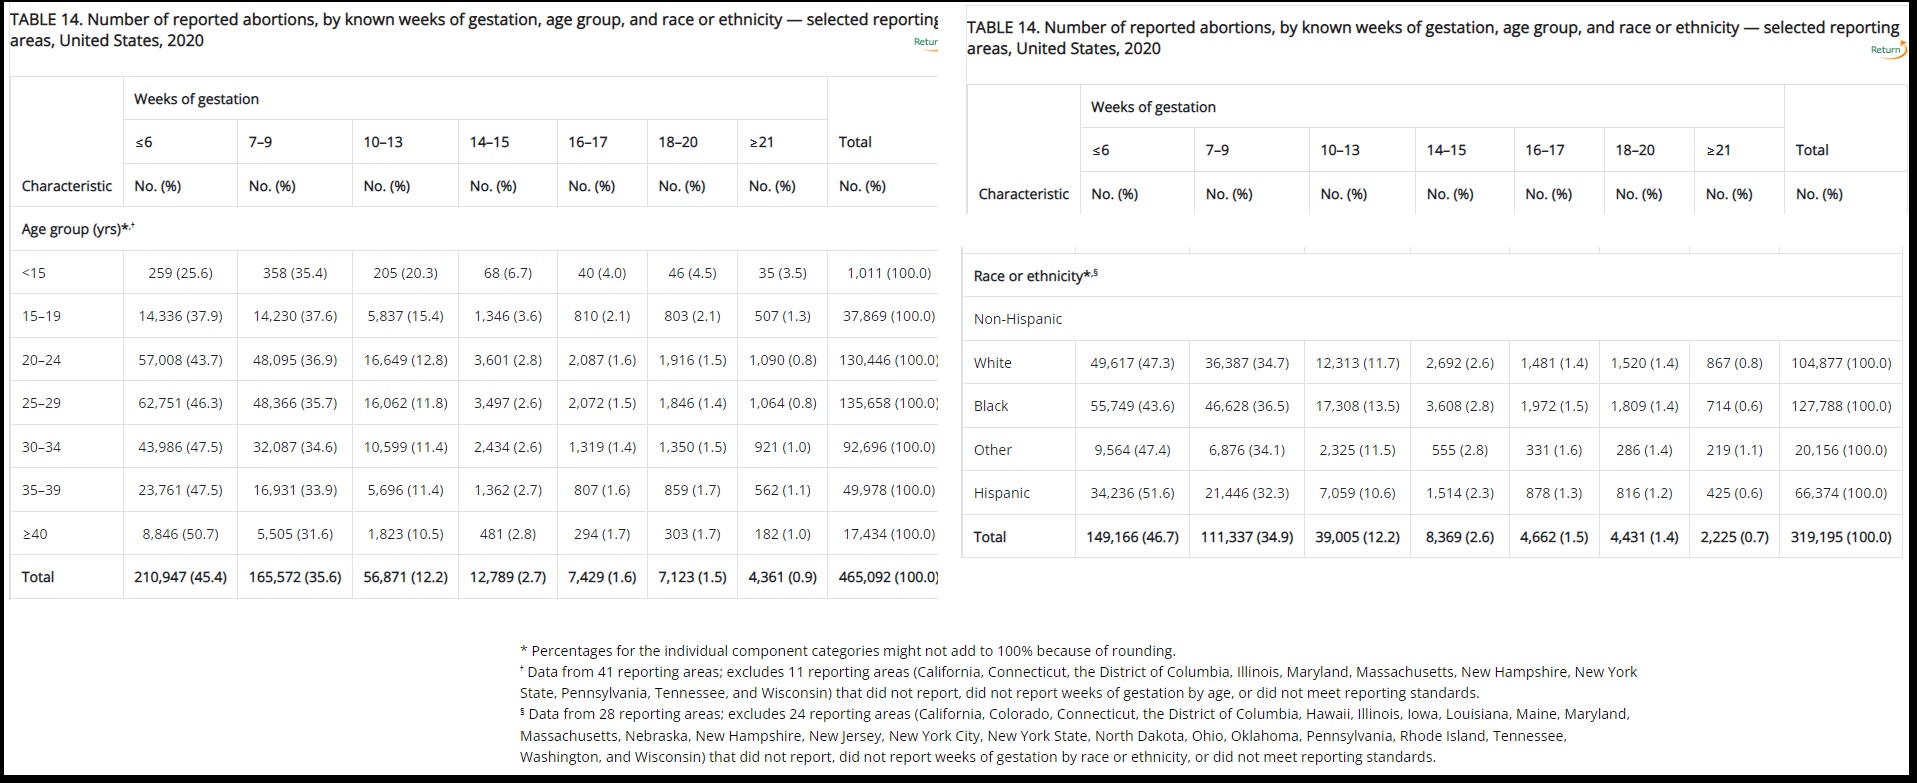Select the "≥40" age group row label
The width and height of the screenshot is (1919, 783).
coord(34,534)
